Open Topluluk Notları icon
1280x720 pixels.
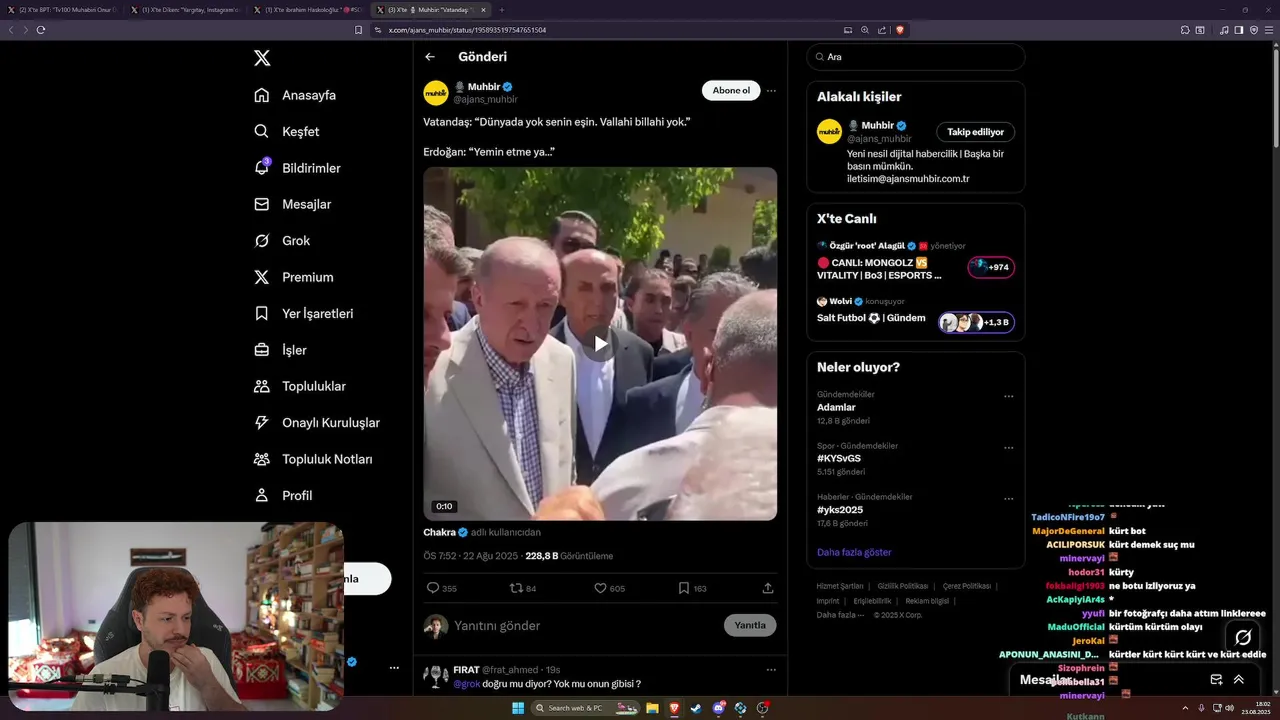(261, 459)
